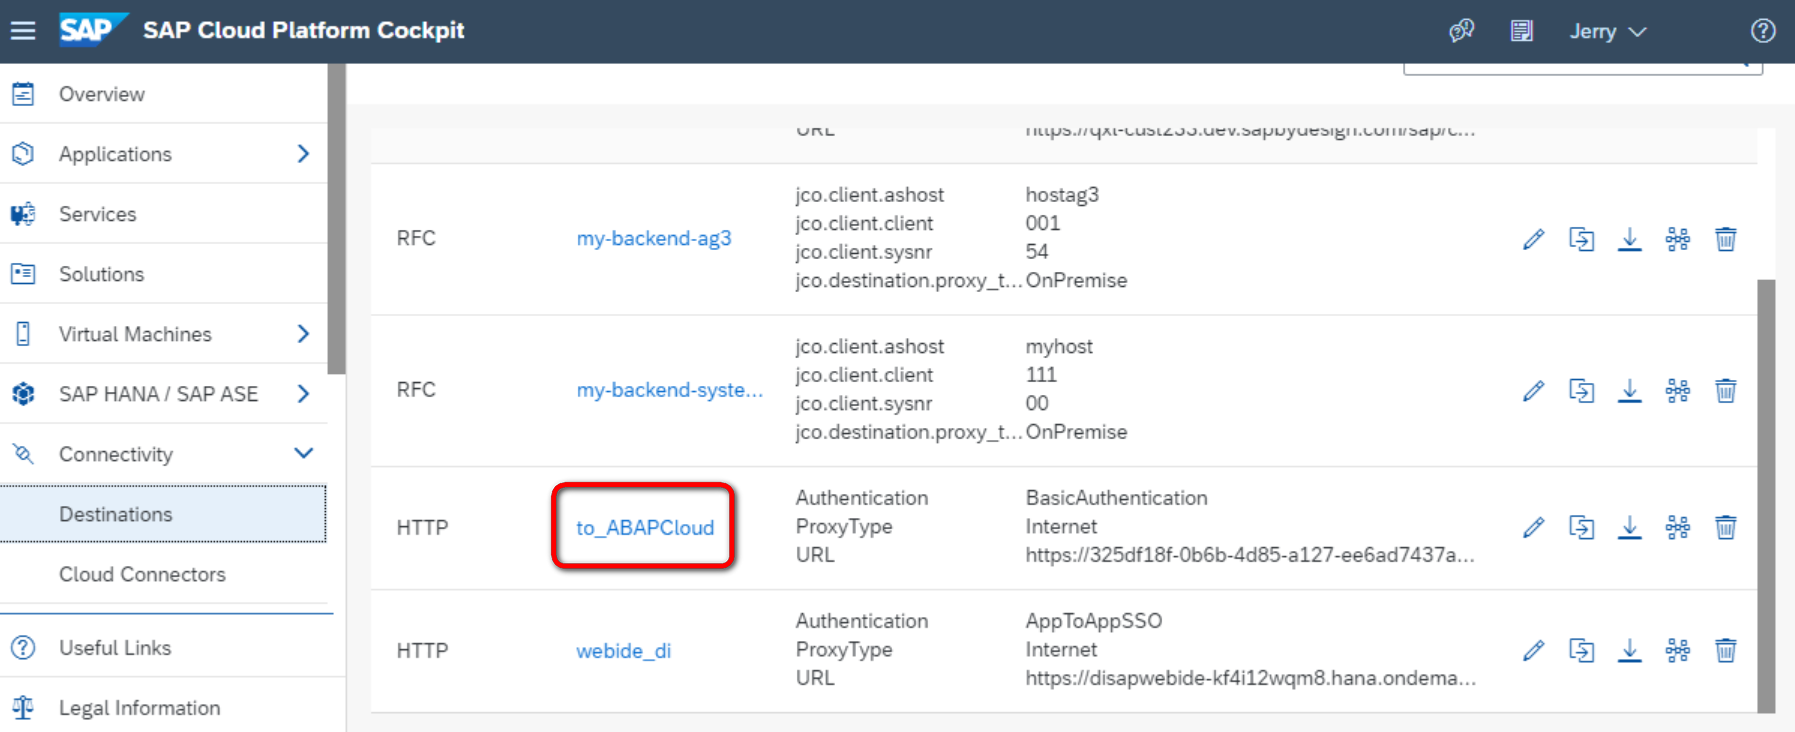Select the BasicAuthentication value text
Viewport: 1795px width, 732px height.
coord(1116,498)
